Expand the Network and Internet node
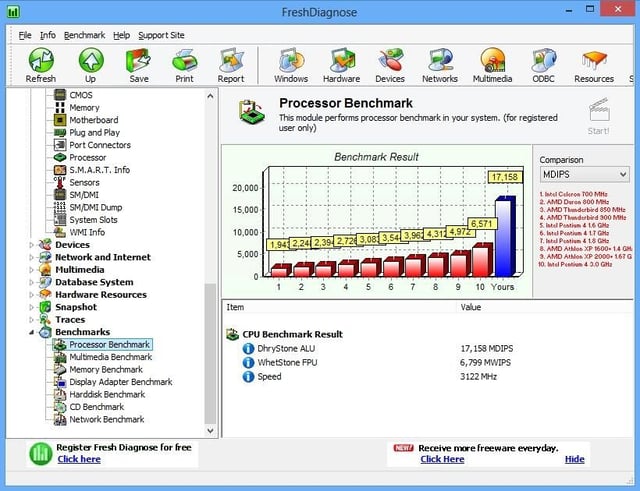The height and width of the screenshot is (491, 640). tap(32, 258)
